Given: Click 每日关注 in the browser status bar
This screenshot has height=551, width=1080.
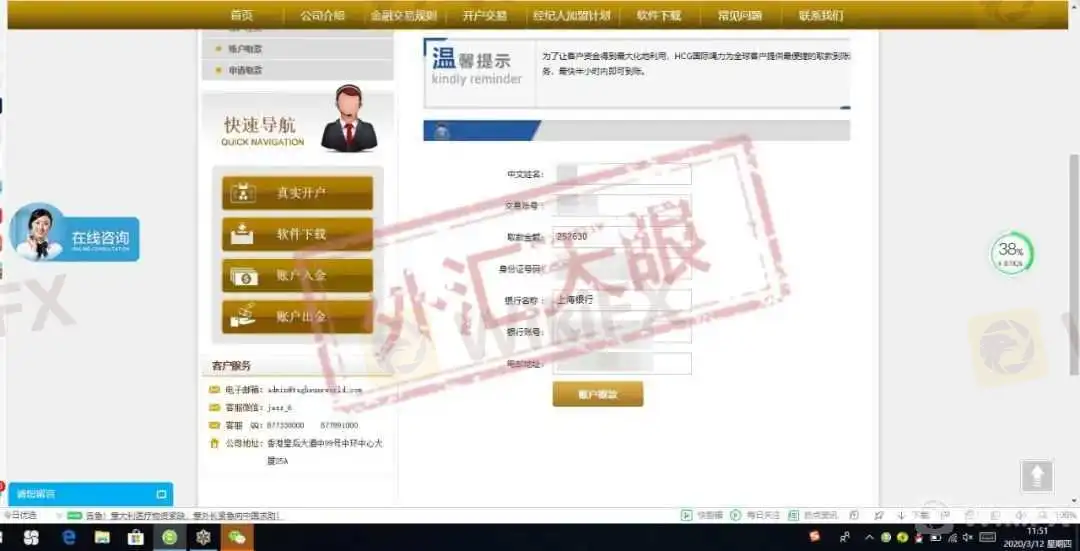Looking at the screenshot, I should click(x=756, y=515).
